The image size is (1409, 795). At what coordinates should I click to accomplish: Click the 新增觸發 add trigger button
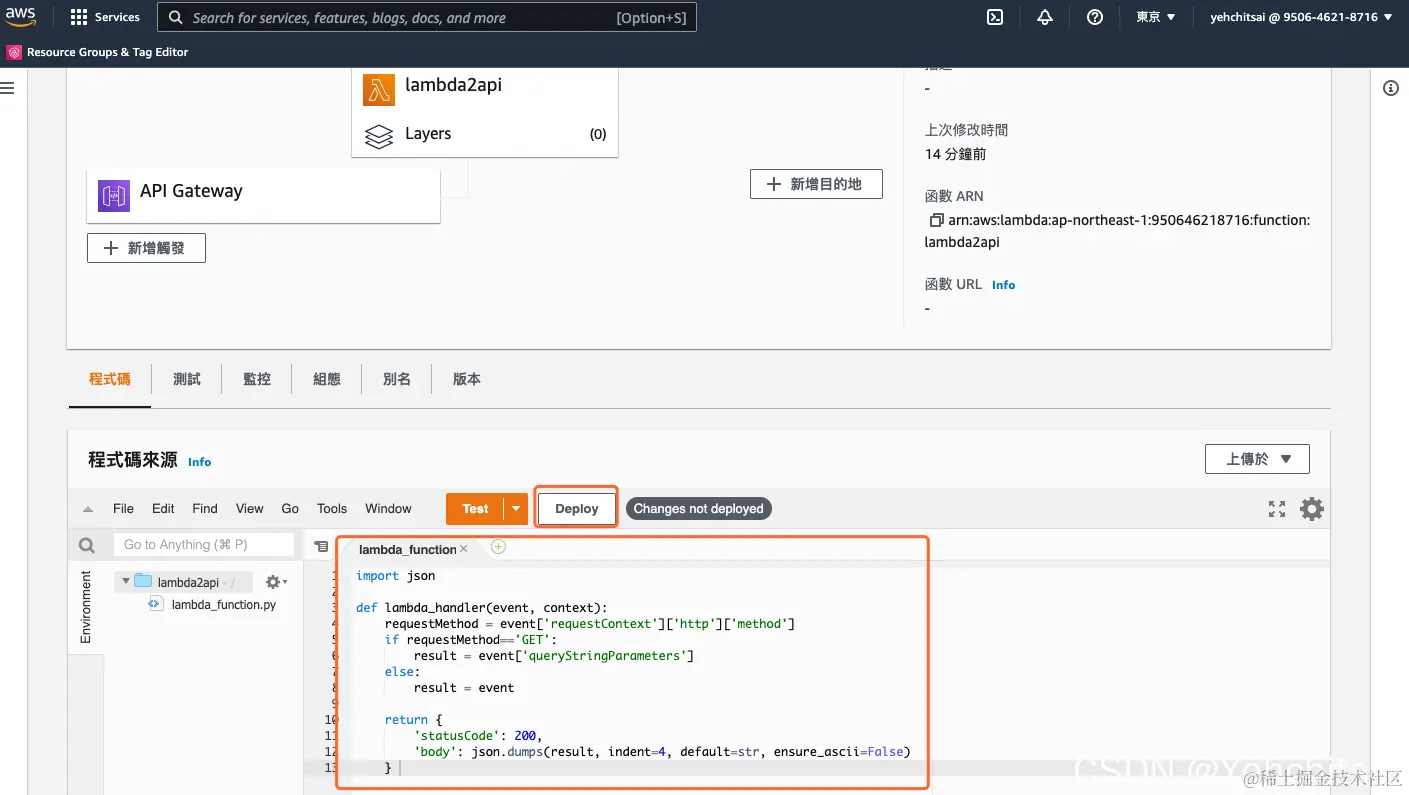coord(146,248)
